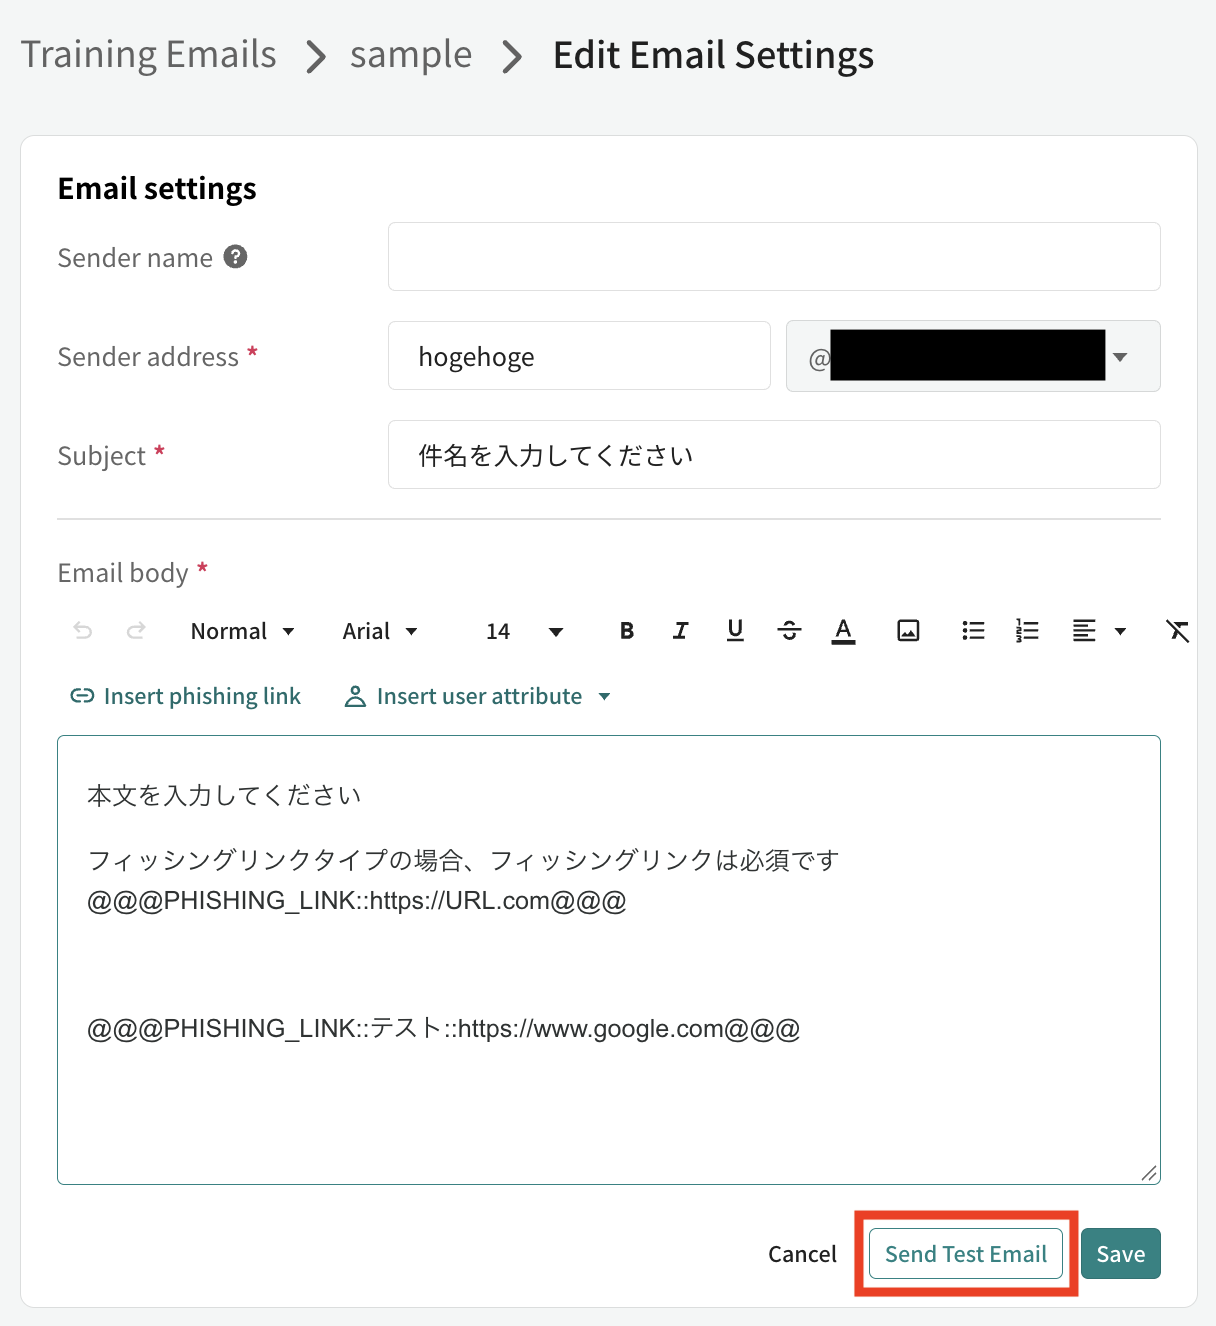Apply numbered list formatting
Image resolution: width=1216 pixels, height=1326 pixels.
pos(1027,631)
